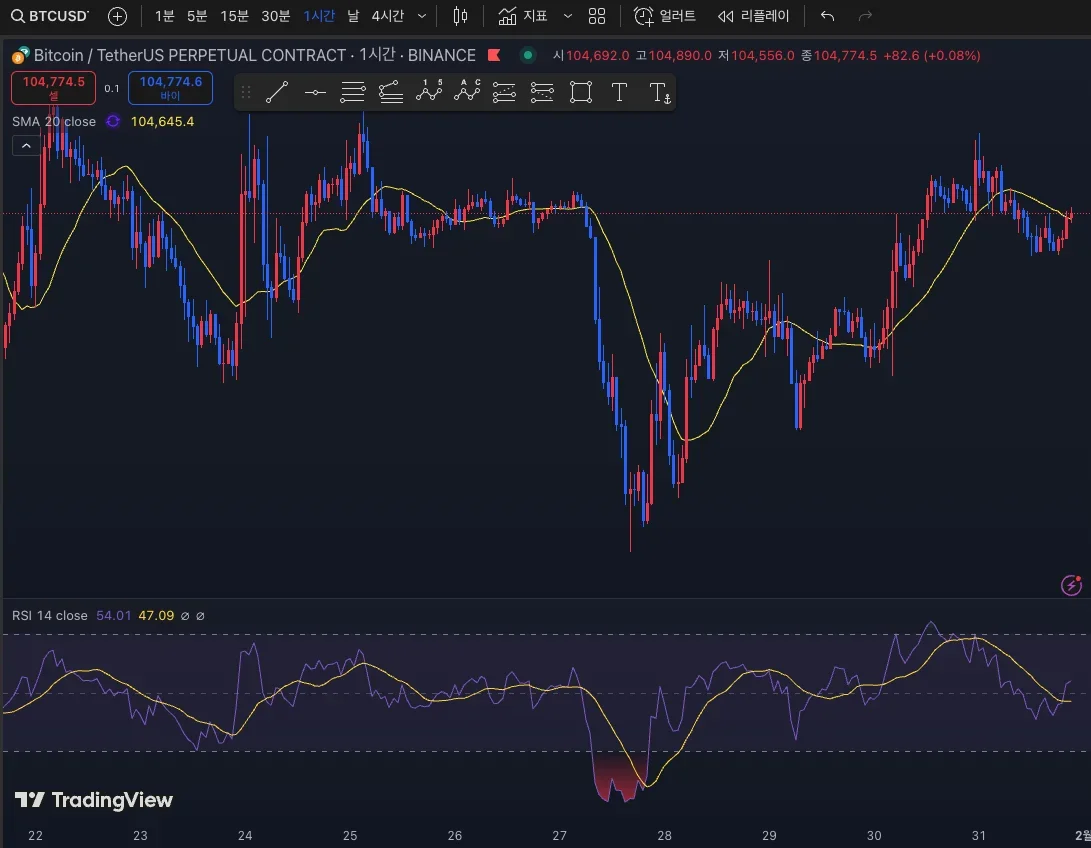
Task: Create an alert with 얼러트
Action: coord(664,16)
